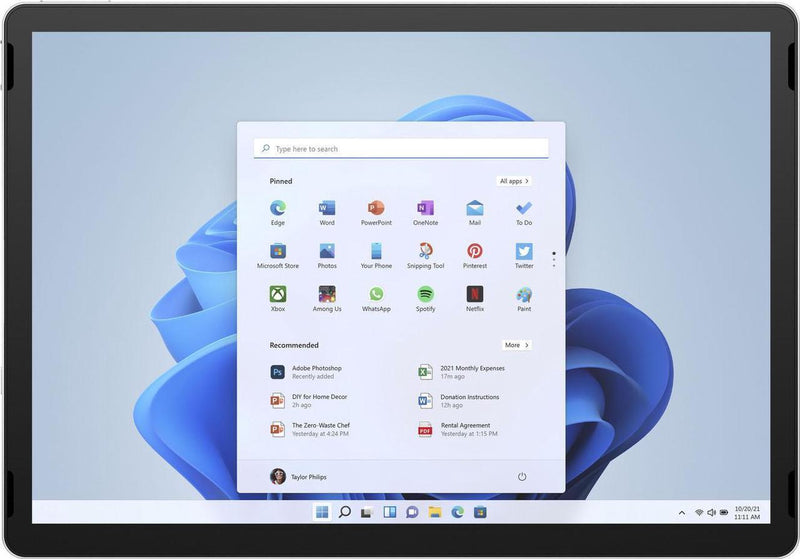Check battery status in system tray
The width and height of the screenshot is (800, 559).
pos(724,513)
